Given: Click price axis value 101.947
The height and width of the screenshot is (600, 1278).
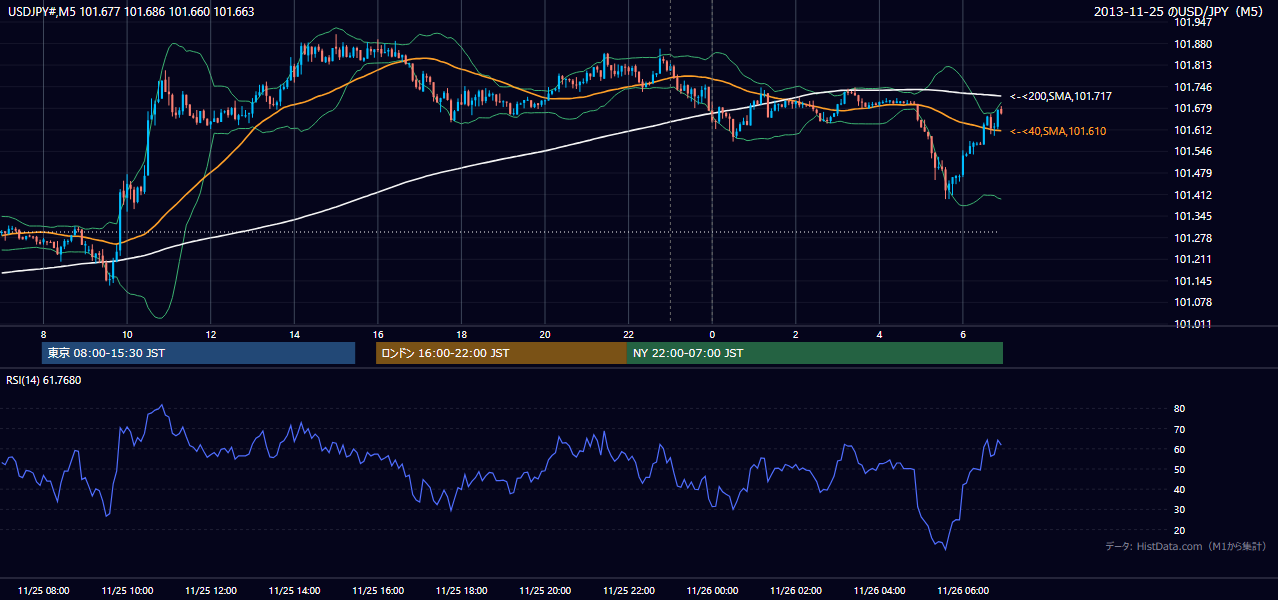Looking at the screenshot, I should [x=1194, y=22].
